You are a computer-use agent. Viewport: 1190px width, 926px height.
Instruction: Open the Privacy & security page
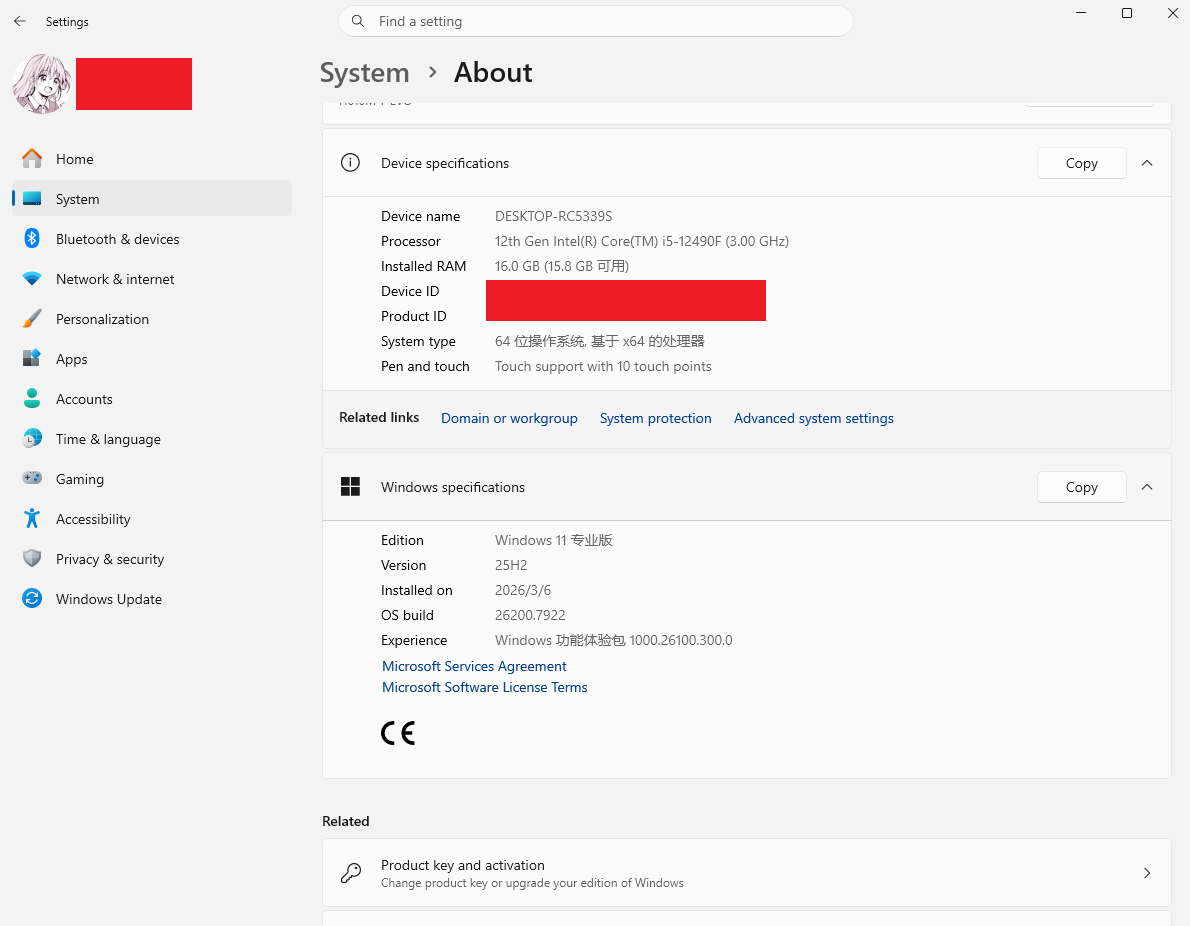[152, 559]
